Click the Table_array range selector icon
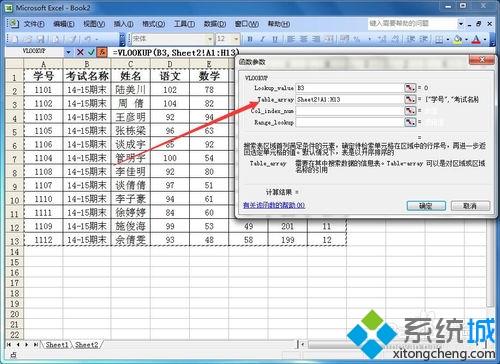Image resolution: width=500 pixels, height=364 pixels. pyautogui.click(x=410, y=99)
